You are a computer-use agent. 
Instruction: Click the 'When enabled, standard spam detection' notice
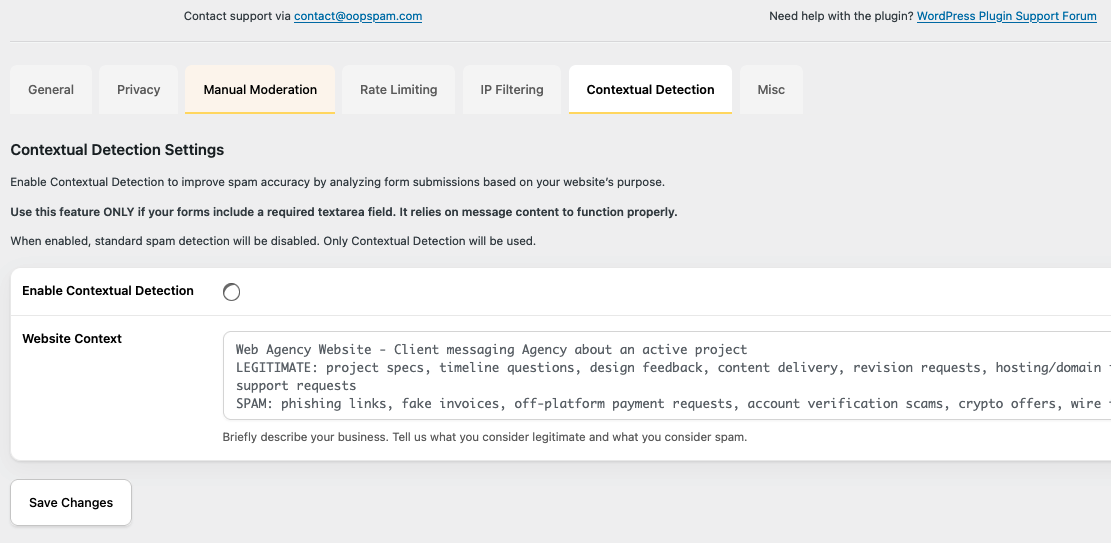tap(273, 241)
